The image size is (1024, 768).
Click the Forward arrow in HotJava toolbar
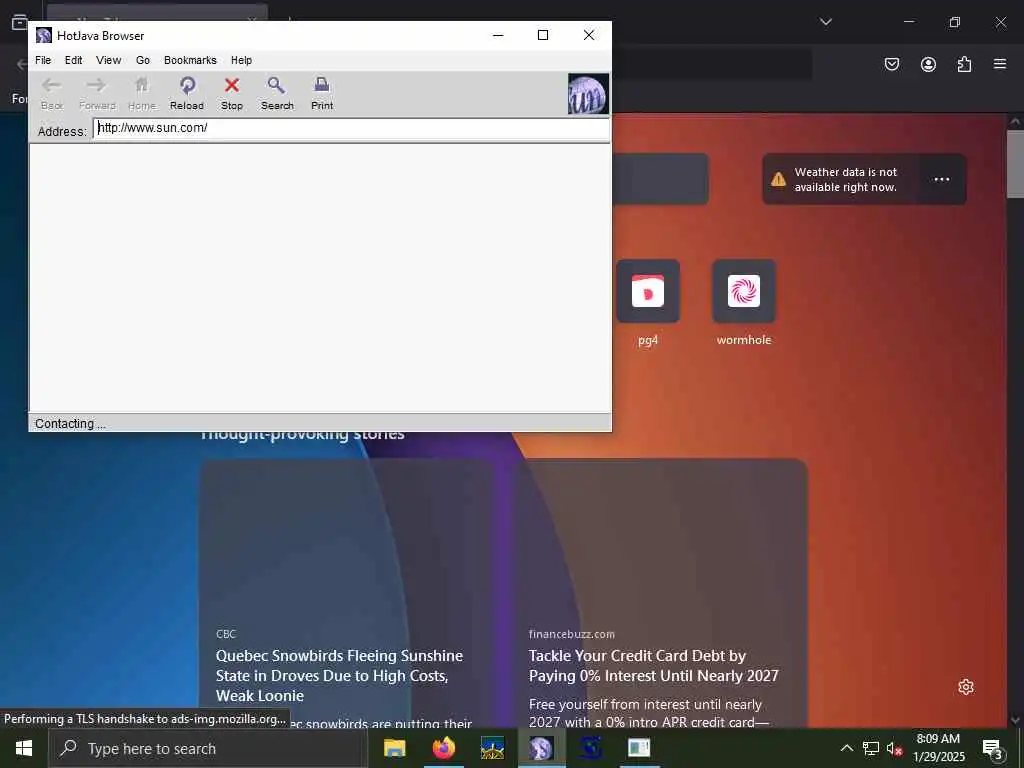coord(97,93)
